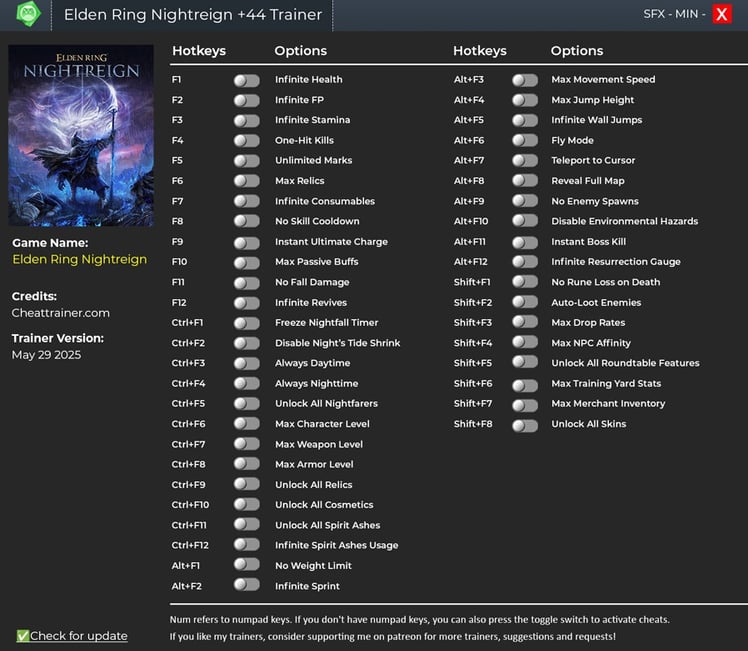Toggle Auto-Loot Enemies

point(525,302)
